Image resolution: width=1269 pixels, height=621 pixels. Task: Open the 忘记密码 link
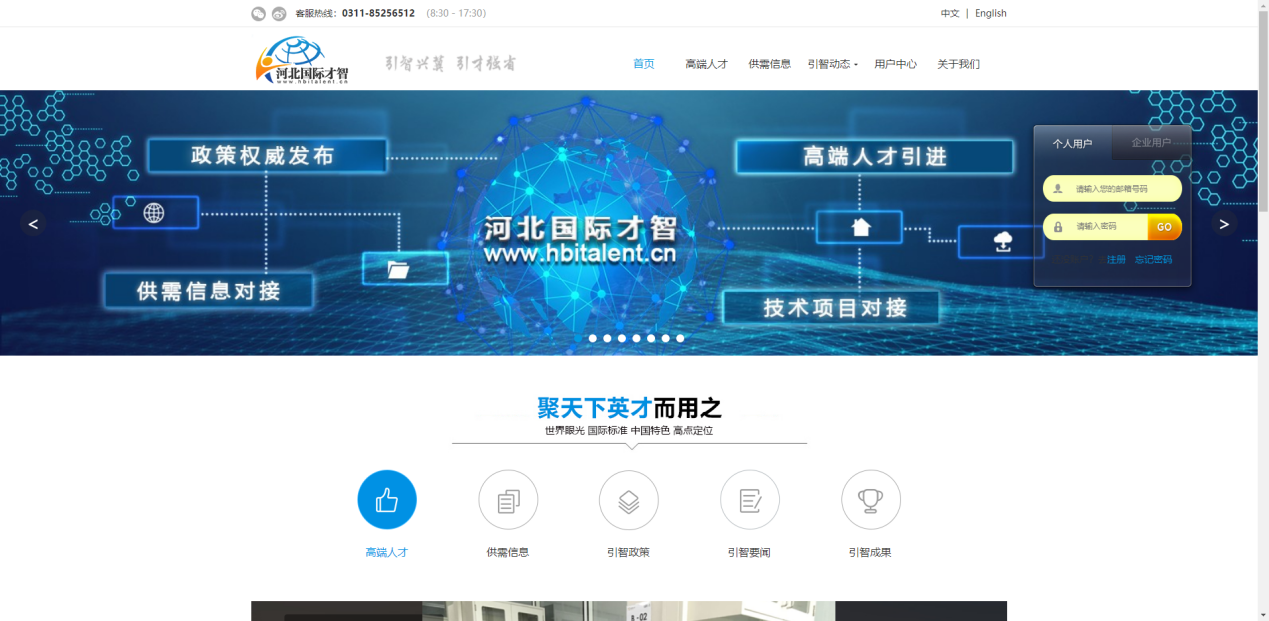pos(1153,260)
